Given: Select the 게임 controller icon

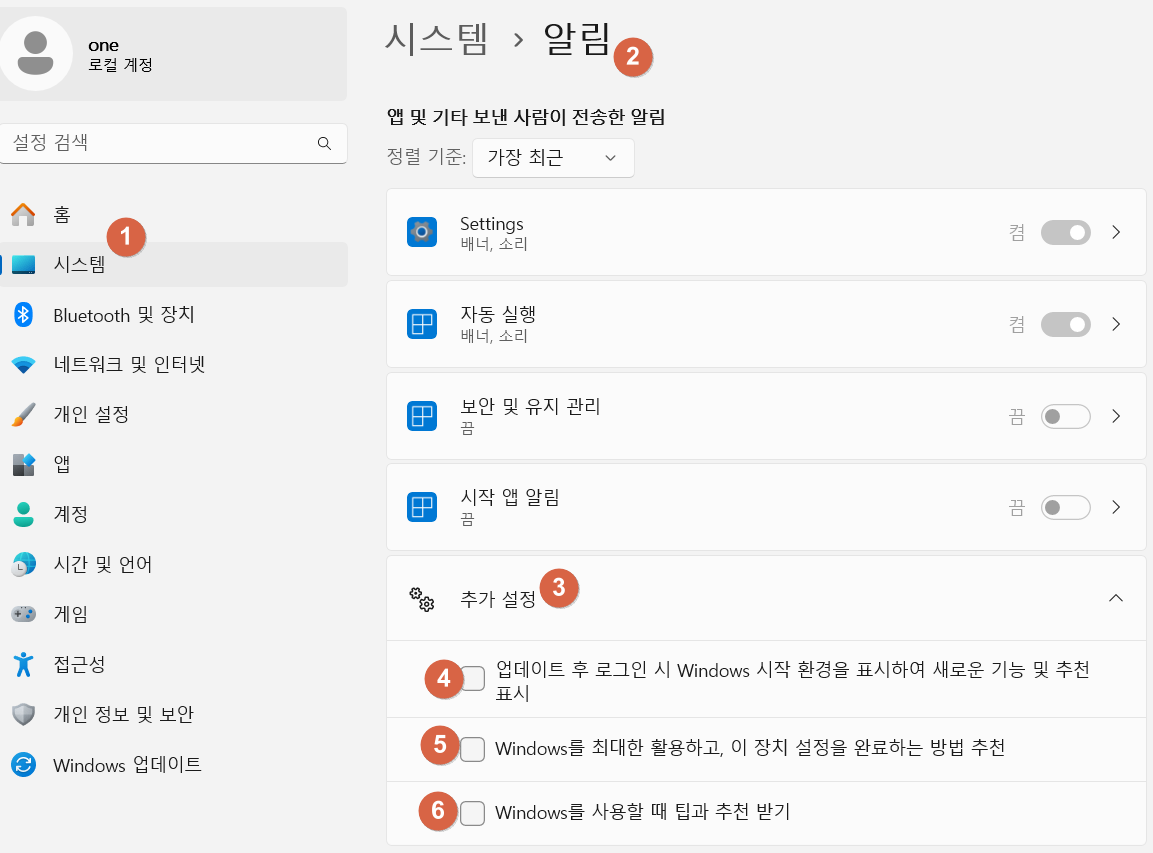Looking at the screenshot, I should pos(23,614).
